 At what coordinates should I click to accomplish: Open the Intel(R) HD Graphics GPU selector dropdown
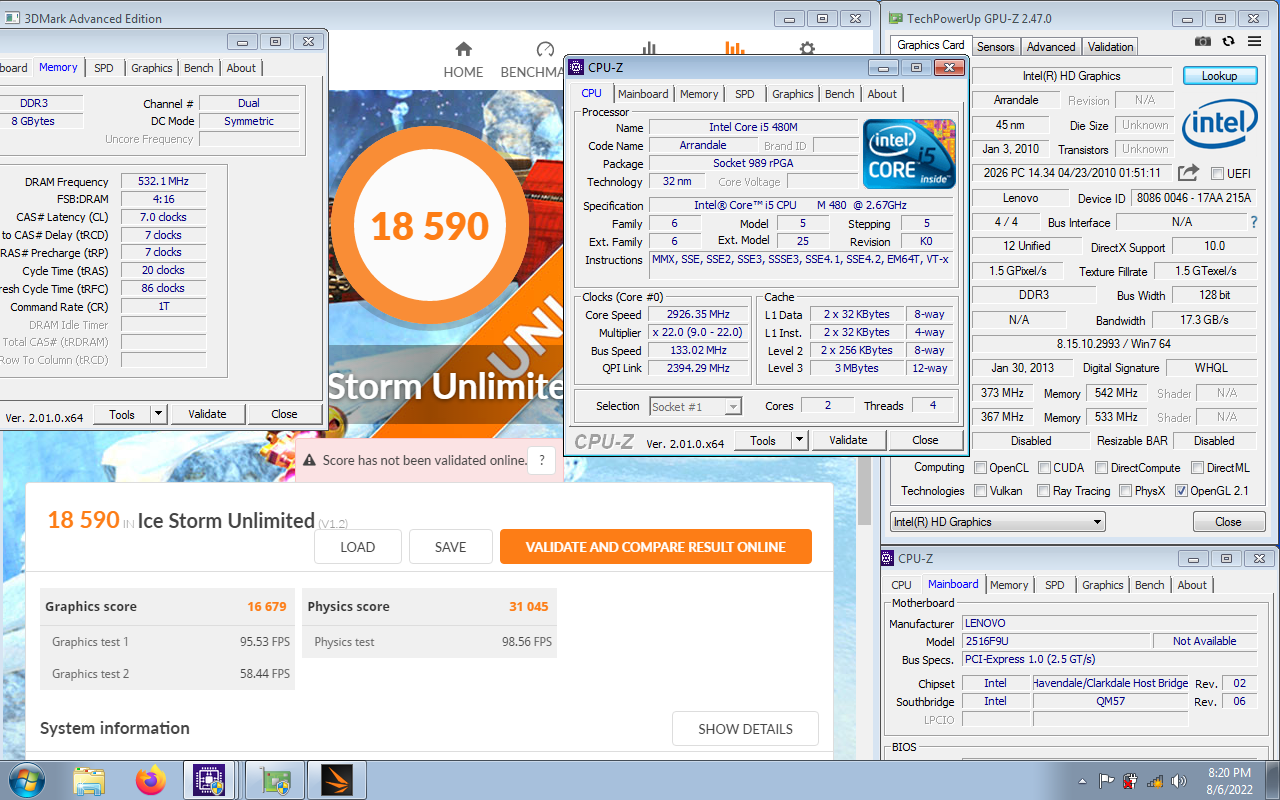pos(997,521)
